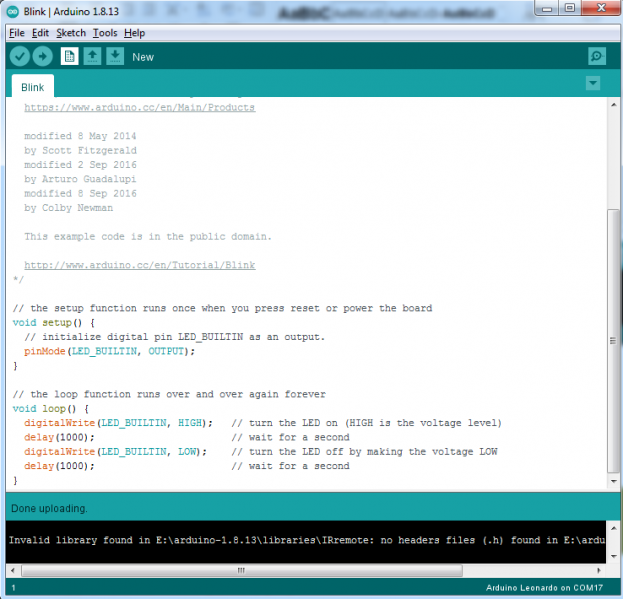Minimize the Arduino window
This screenshot has height=599, width=623.
(x=547, y=8)
